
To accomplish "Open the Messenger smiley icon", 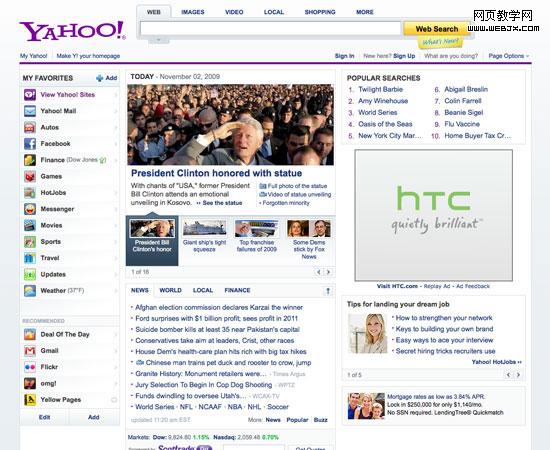I will tap(30, 209).
